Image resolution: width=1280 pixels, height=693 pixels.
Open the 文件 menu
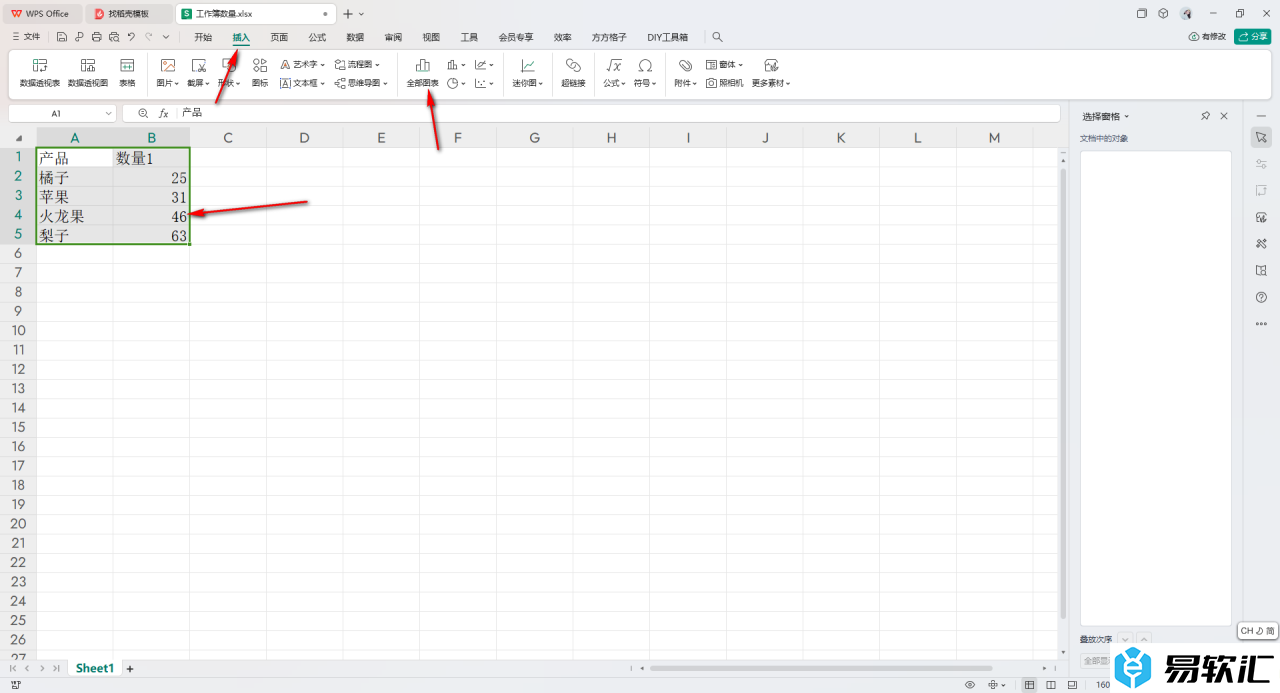tap(26, 37)
